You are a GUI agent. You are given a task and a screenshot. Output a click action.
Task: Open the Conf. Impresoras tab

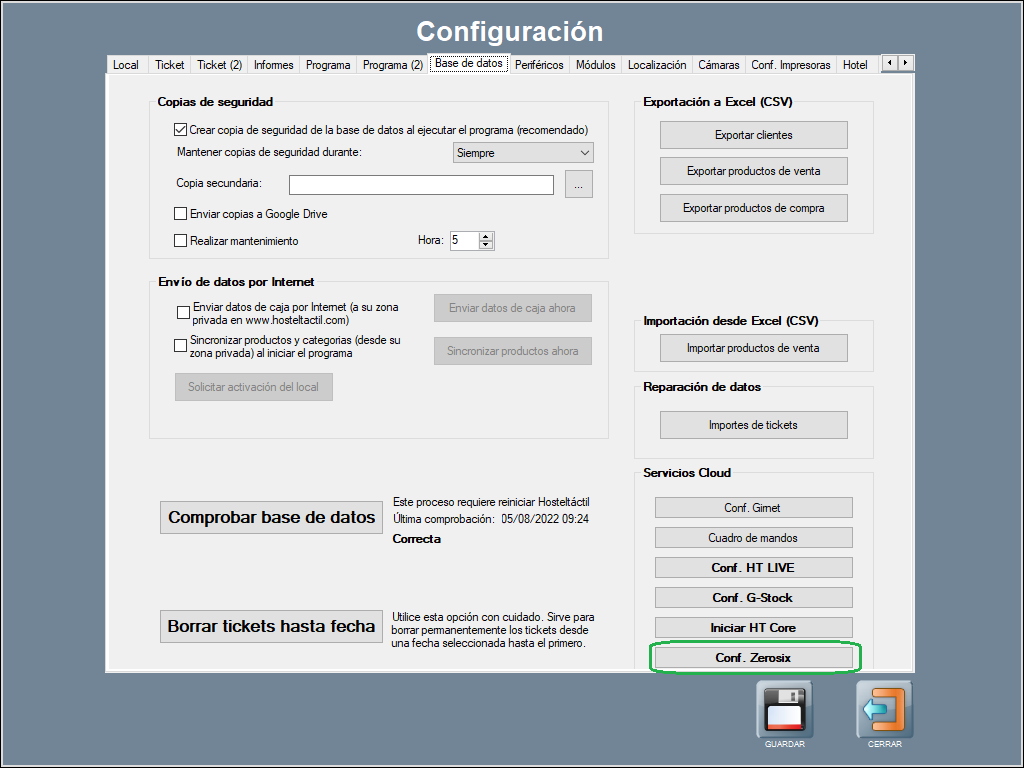790,65
